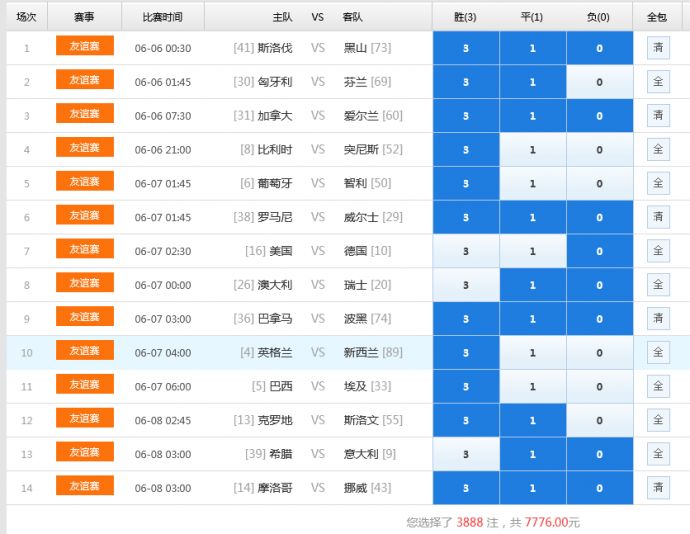Select all outcomes for match 10 英格兰
The height and width of the screenshot is (534, 690).
[x=658, y=352]
